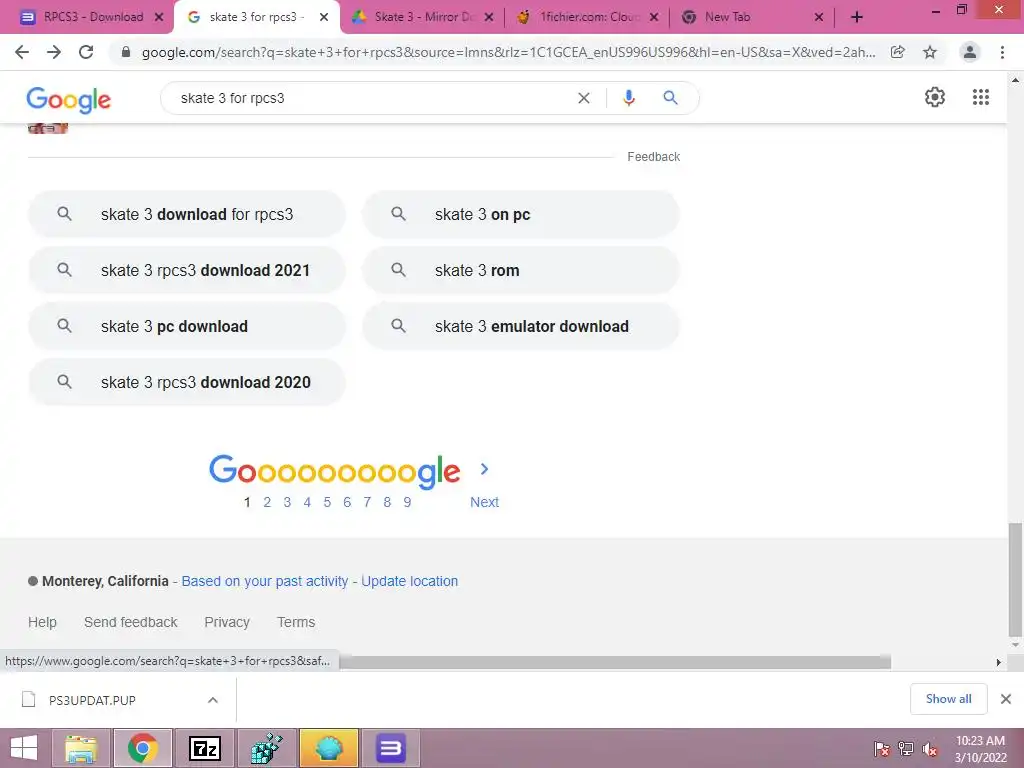
Task: Go to results page 3
Action: pos(287,502)
